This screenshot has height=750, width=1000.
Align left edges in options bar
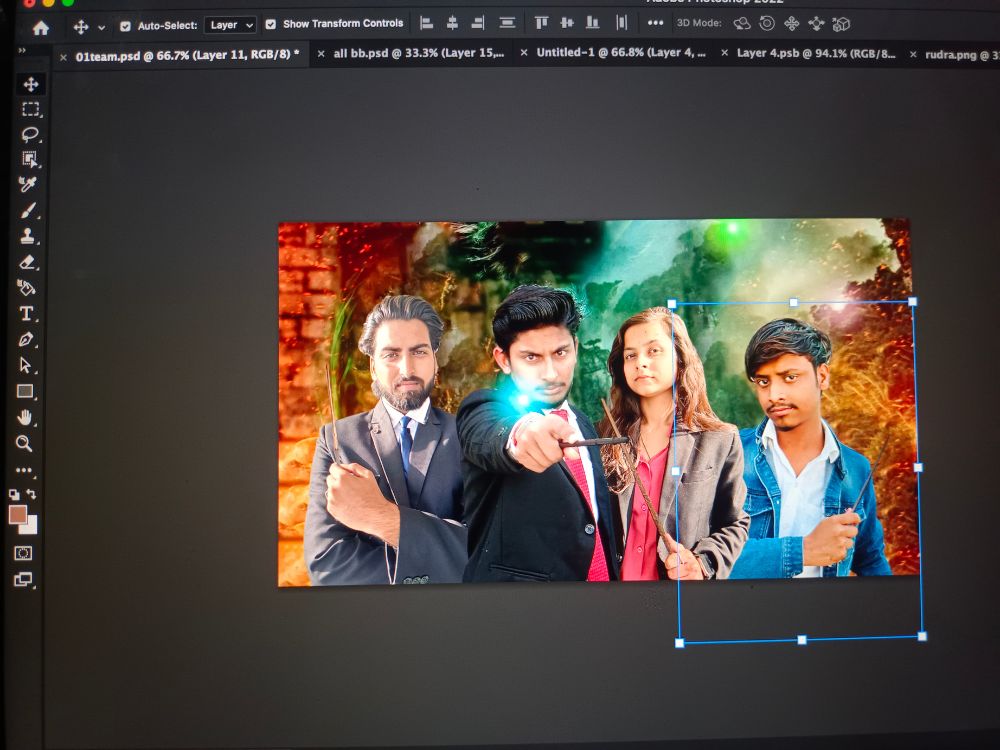[x=427, y=24]
